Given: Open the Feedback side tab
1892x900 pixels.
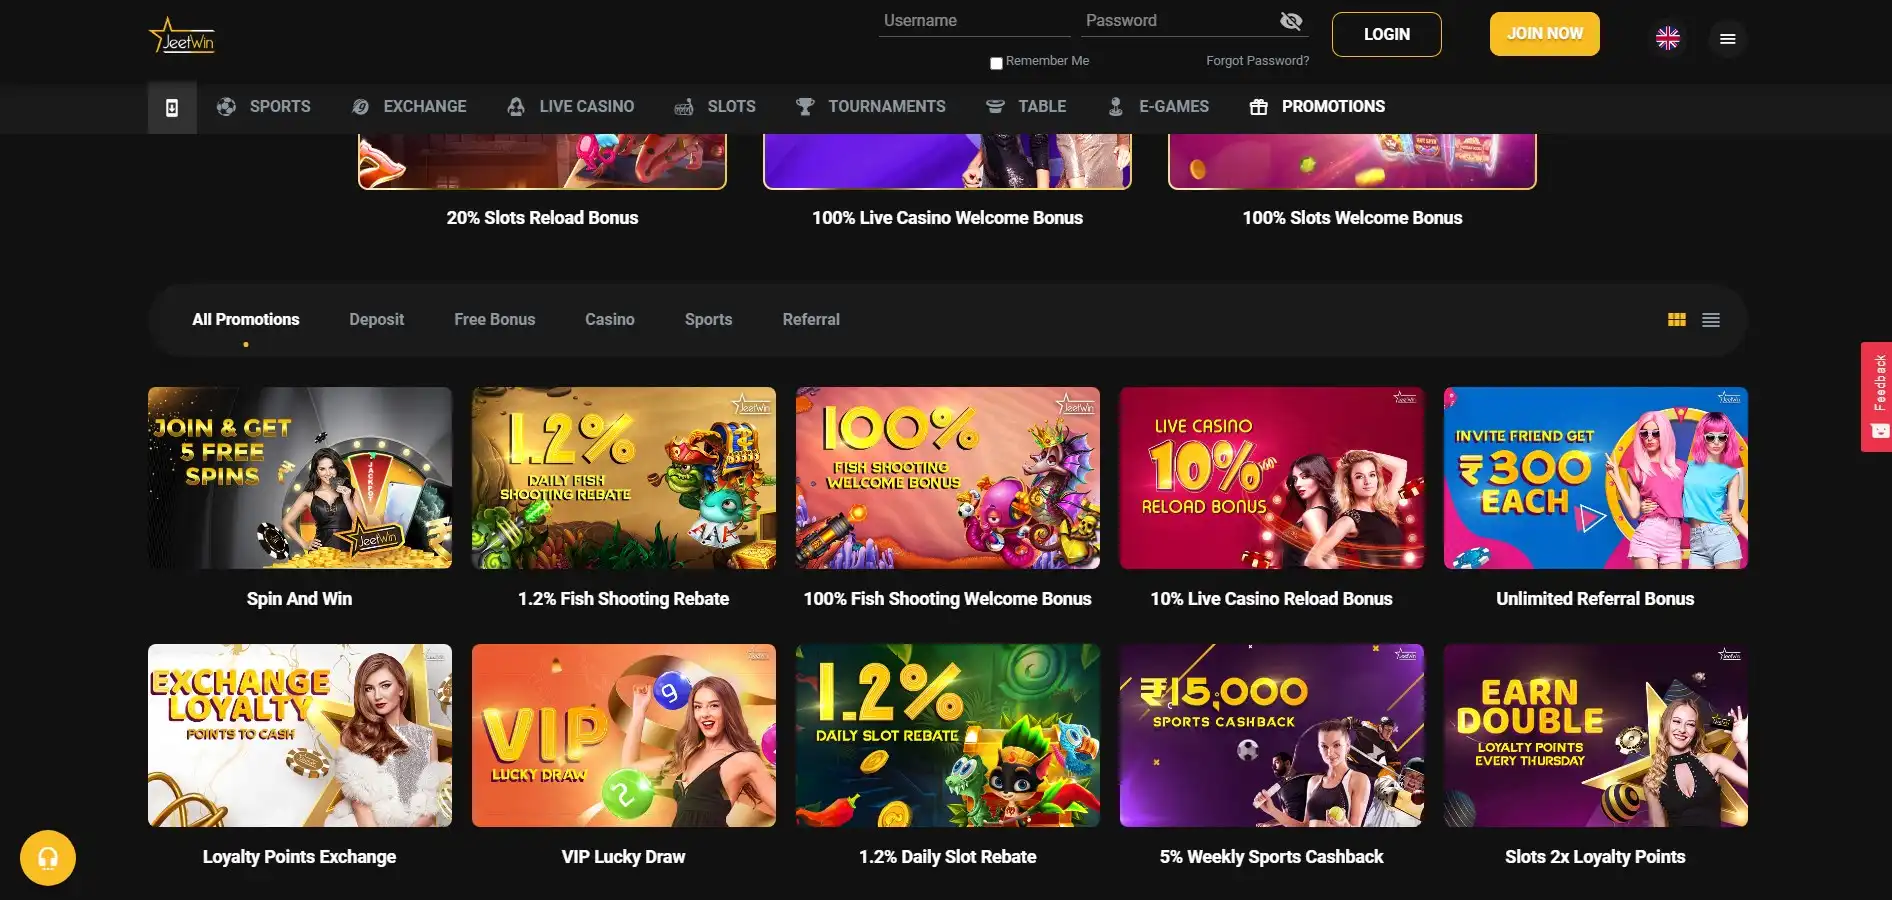Looking at the screenshot, I should coord(1876,396).
